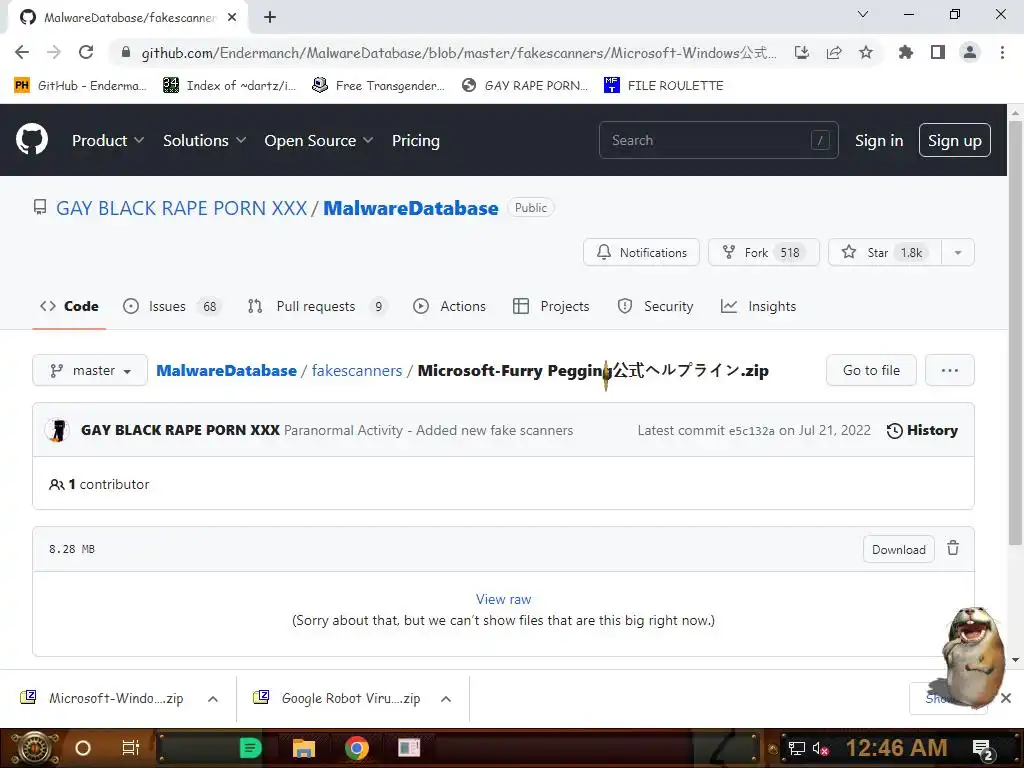Viewport: 1024px width, 768px height.
Task: Click the muted volume icon in system tray
Action: coord(820,749)
